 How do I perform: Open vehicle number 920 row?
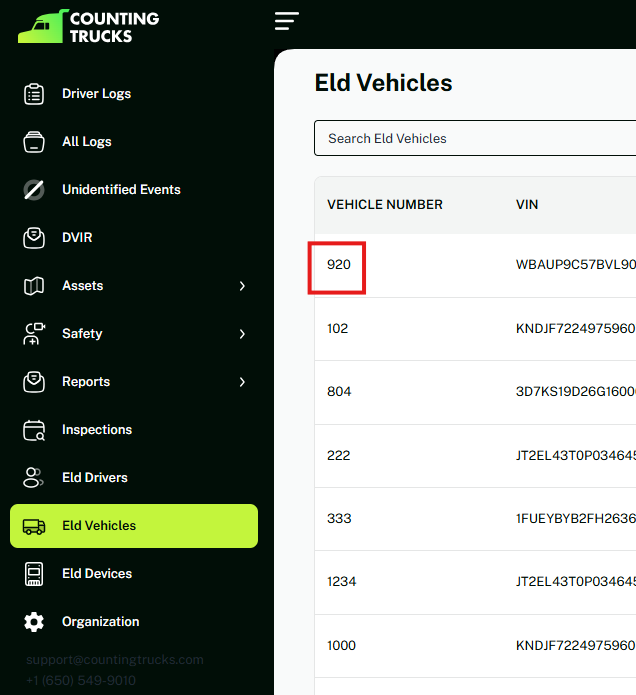[x=338, y=266]
